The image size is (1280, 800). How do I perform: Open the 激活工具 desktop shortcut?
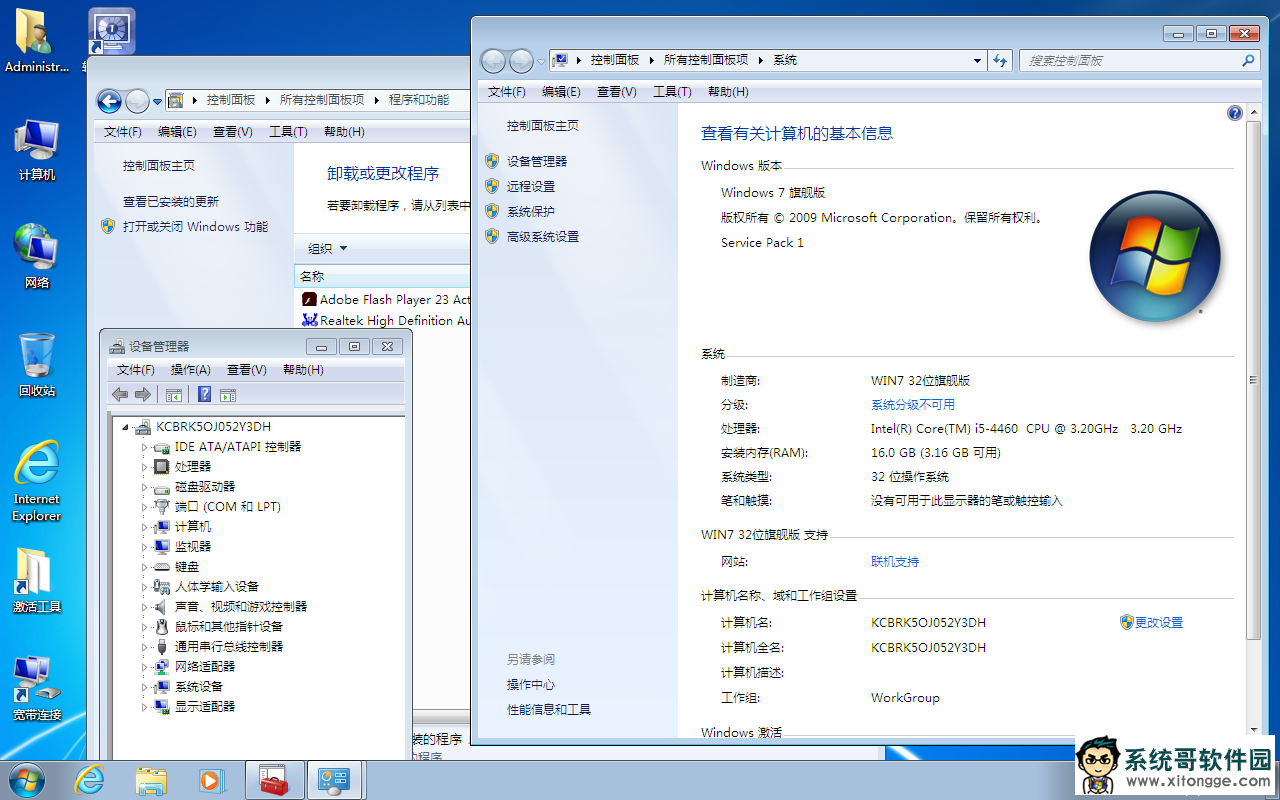[37, 581]
